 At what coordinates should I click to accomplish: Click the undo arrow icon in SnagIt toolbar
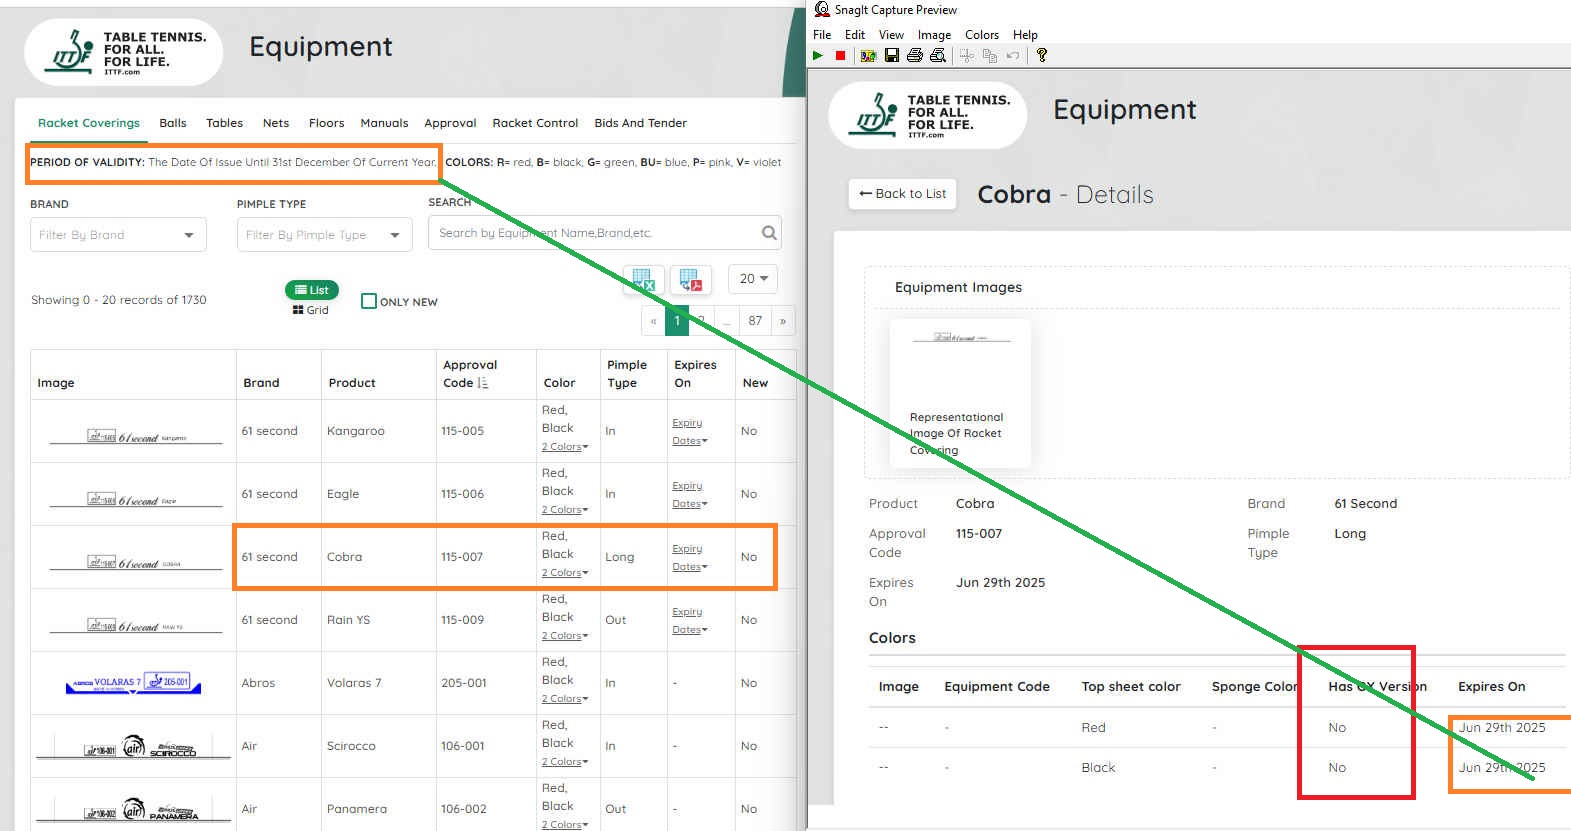1013,56
